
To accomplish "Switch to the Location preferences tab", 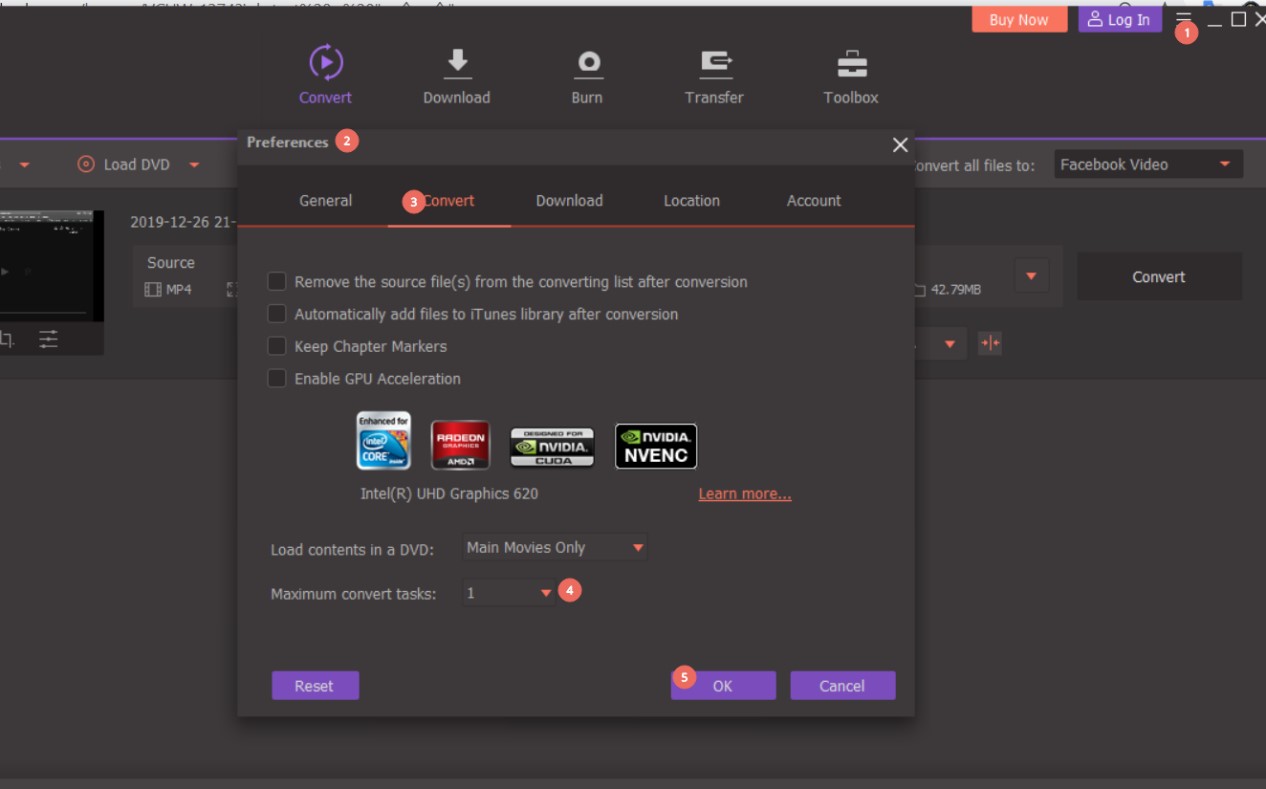I will tap(691, 201).
